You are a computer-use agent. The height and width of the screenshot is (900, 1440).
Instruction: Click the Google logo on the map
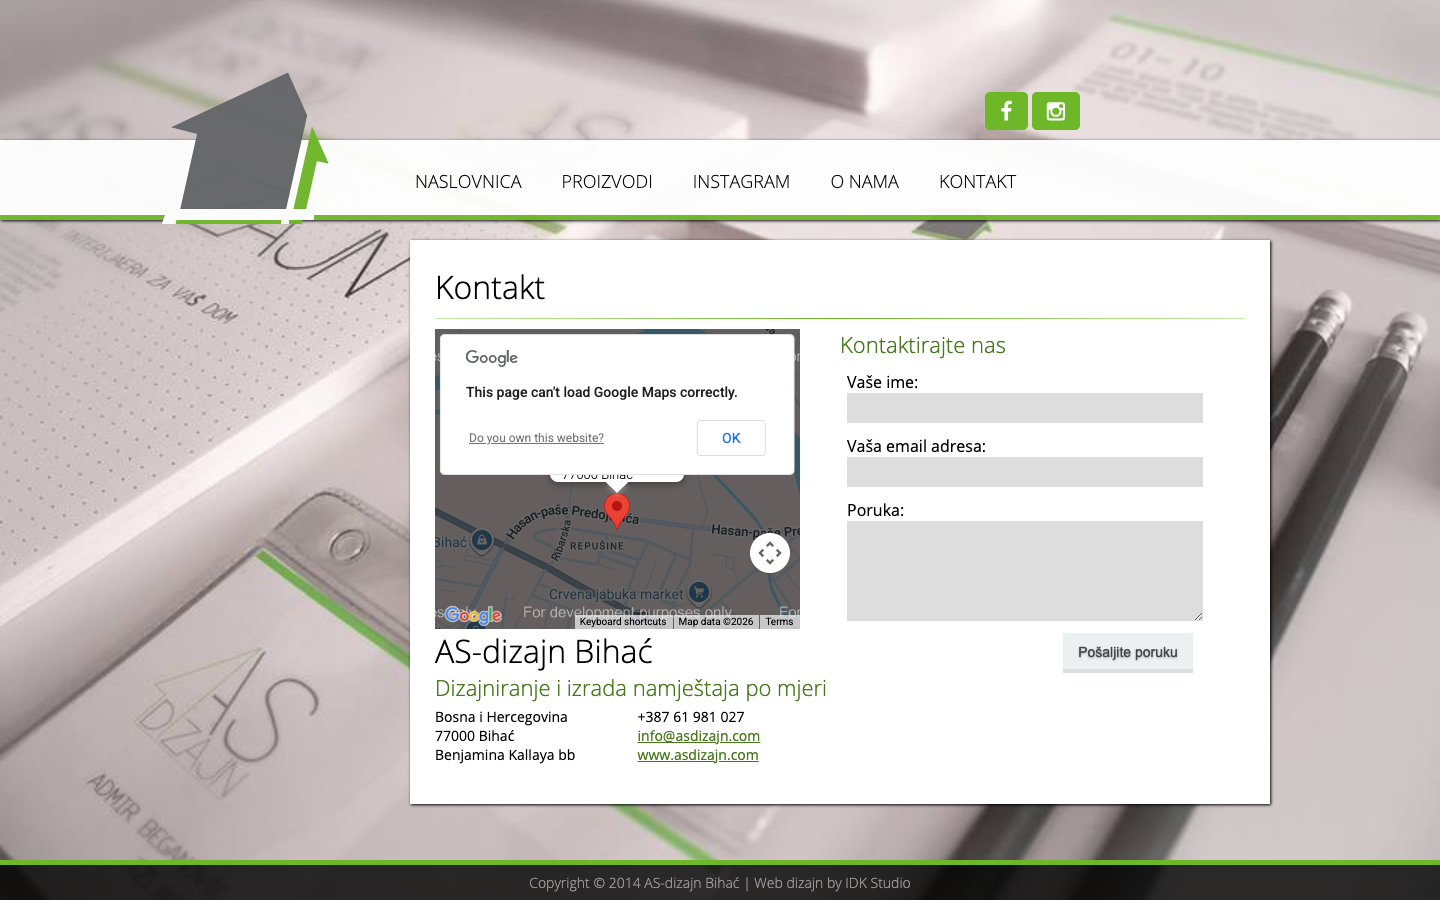point(473,615)
